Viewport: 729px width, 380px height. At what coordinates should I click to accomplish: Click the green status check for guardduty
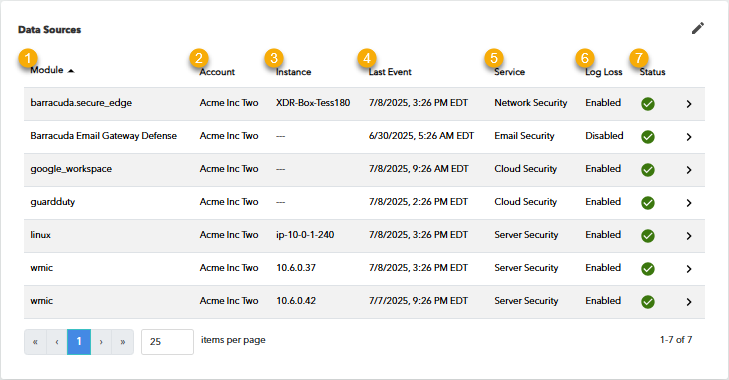point(648,203)
